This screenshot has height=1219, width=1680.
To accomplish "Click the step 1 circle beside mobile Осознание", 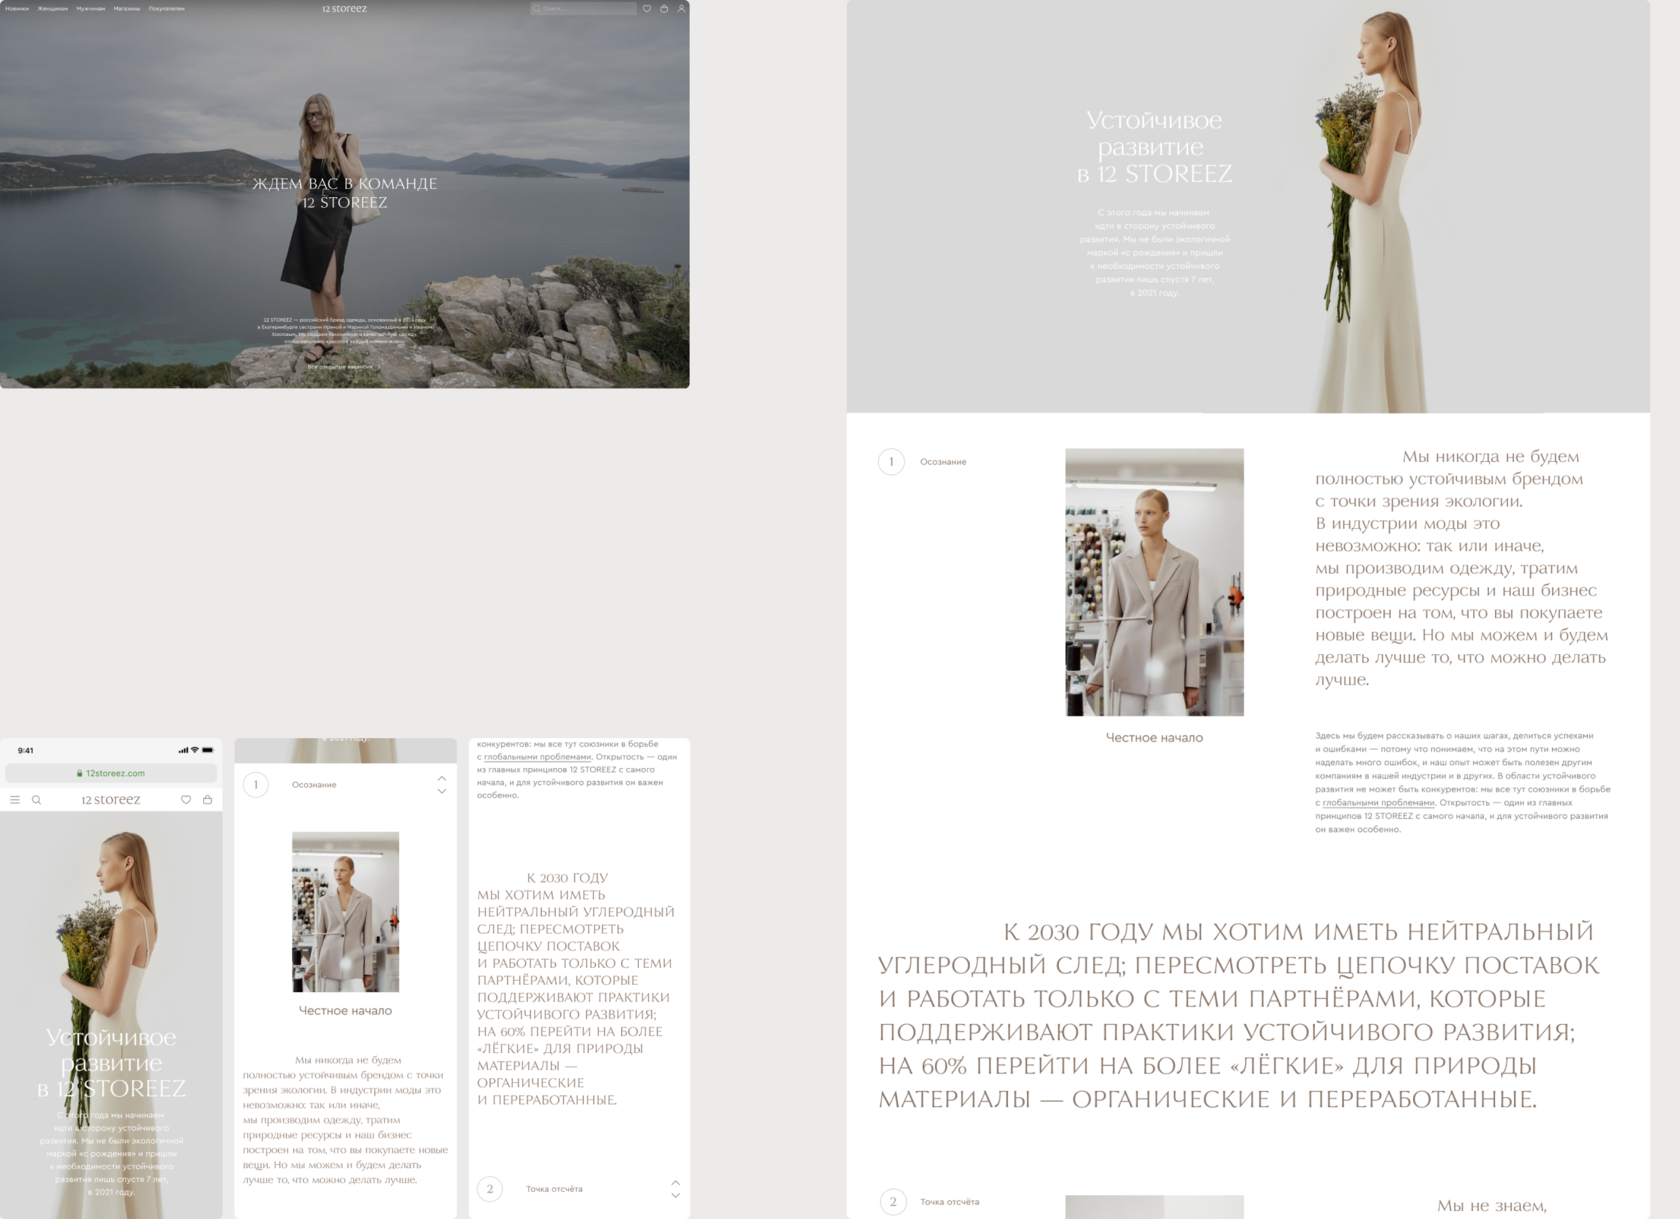I will [x=256, y=785].
